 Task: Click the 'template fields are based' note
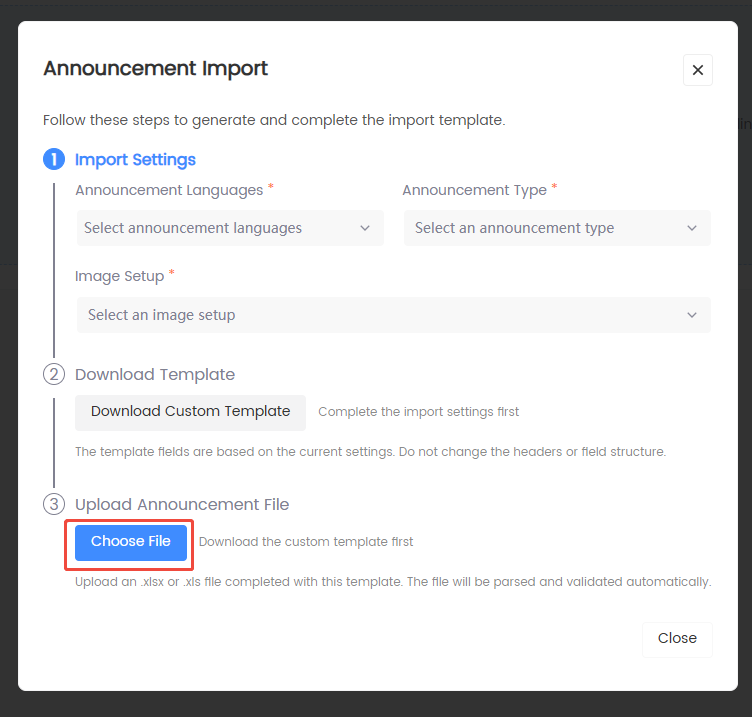[371, 452]
